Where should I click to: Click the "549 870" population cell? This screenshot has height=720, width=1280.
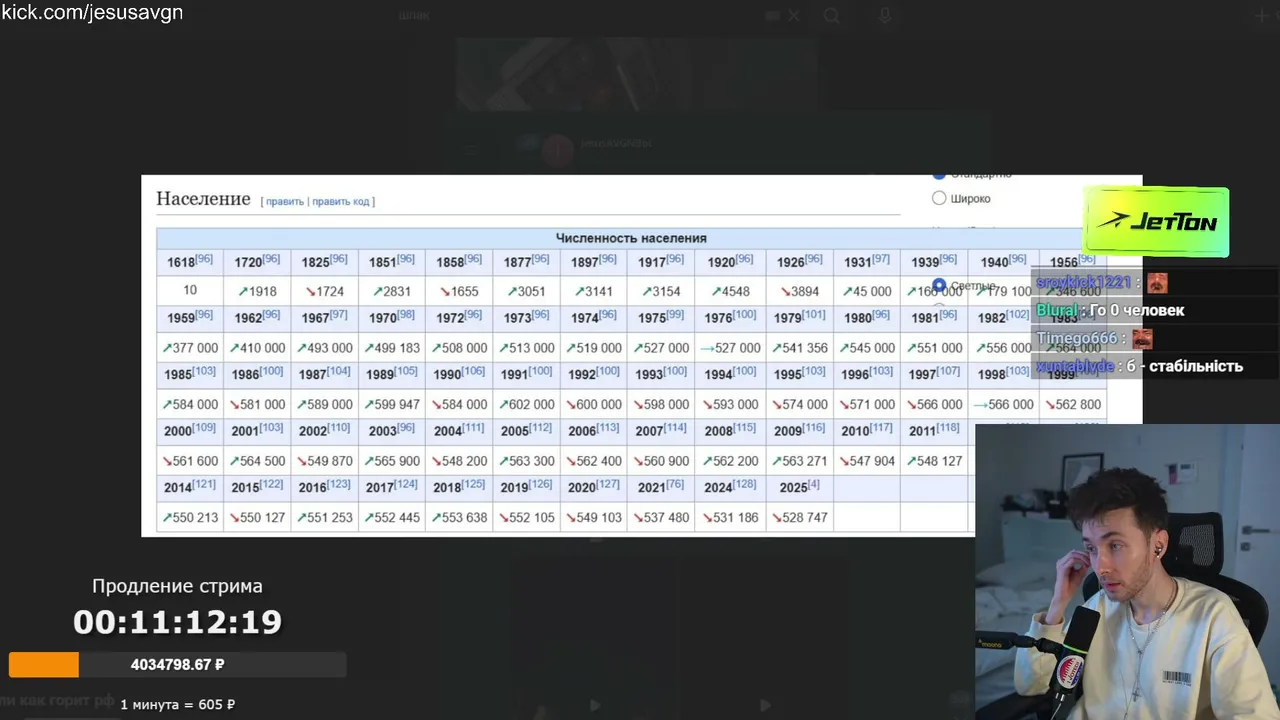[325, 461]
